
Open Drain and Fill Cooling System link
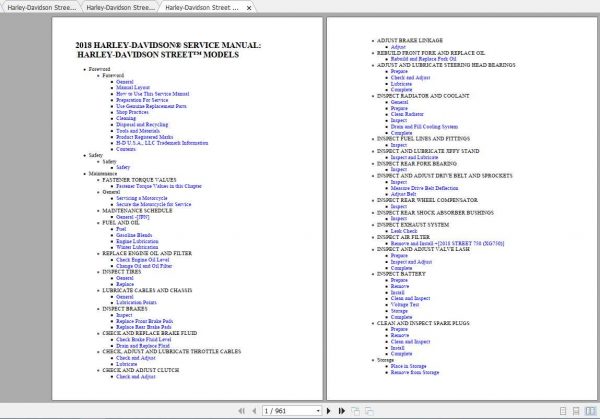tap(424, 127)
